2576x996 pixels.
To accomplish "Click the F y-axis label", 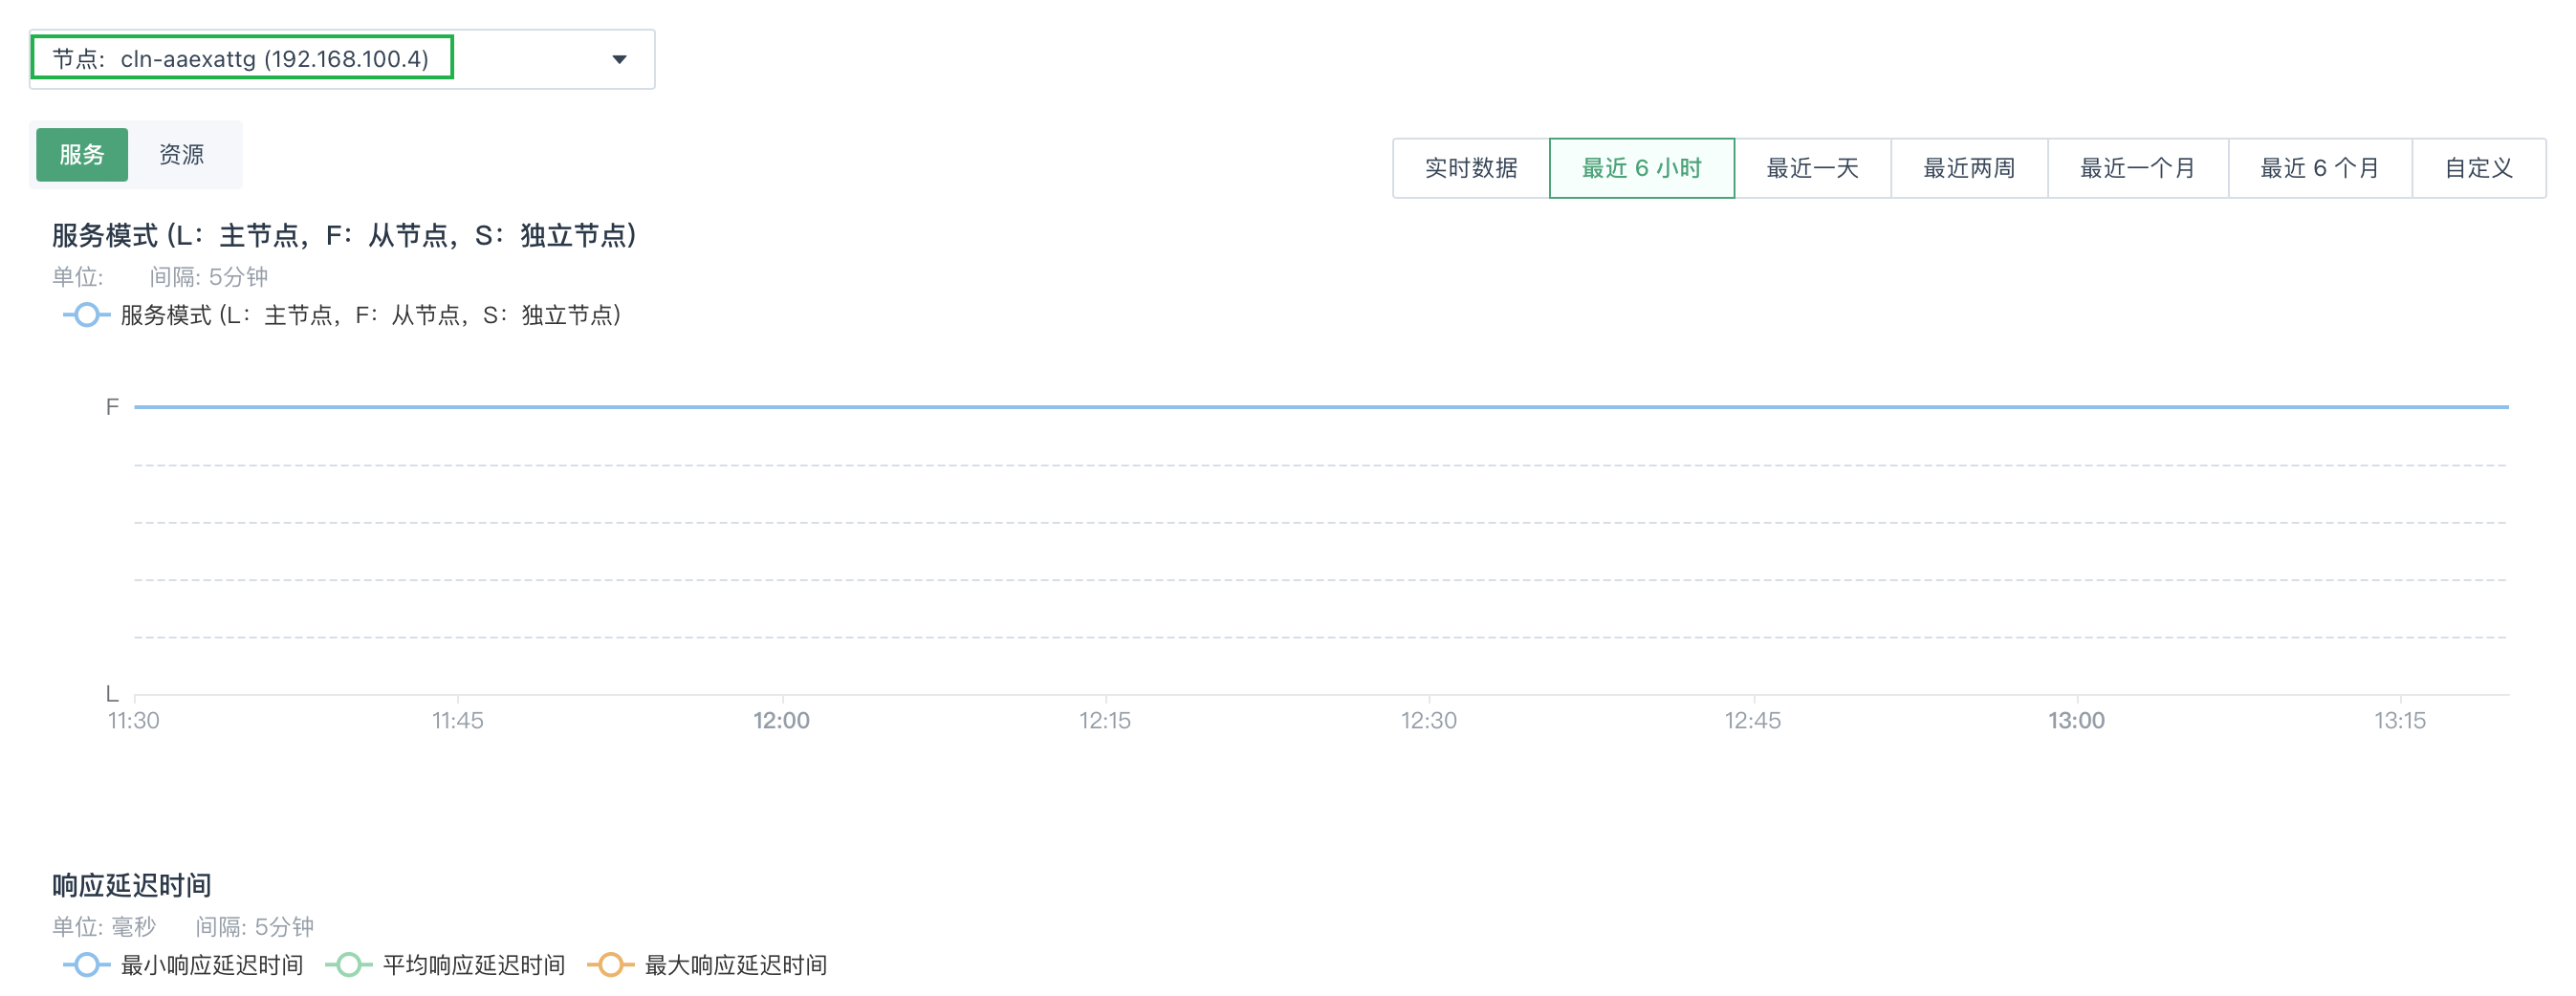I will tap(113, 407).
